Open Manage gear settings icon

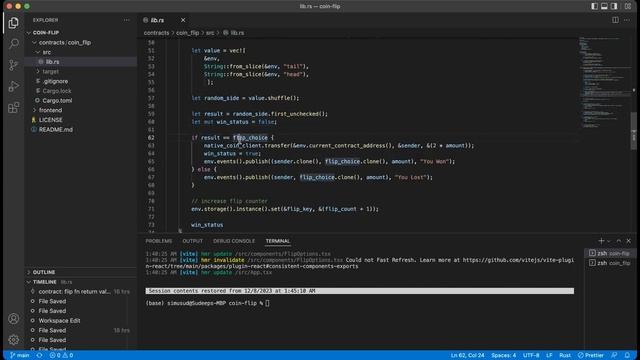(13, 339)
